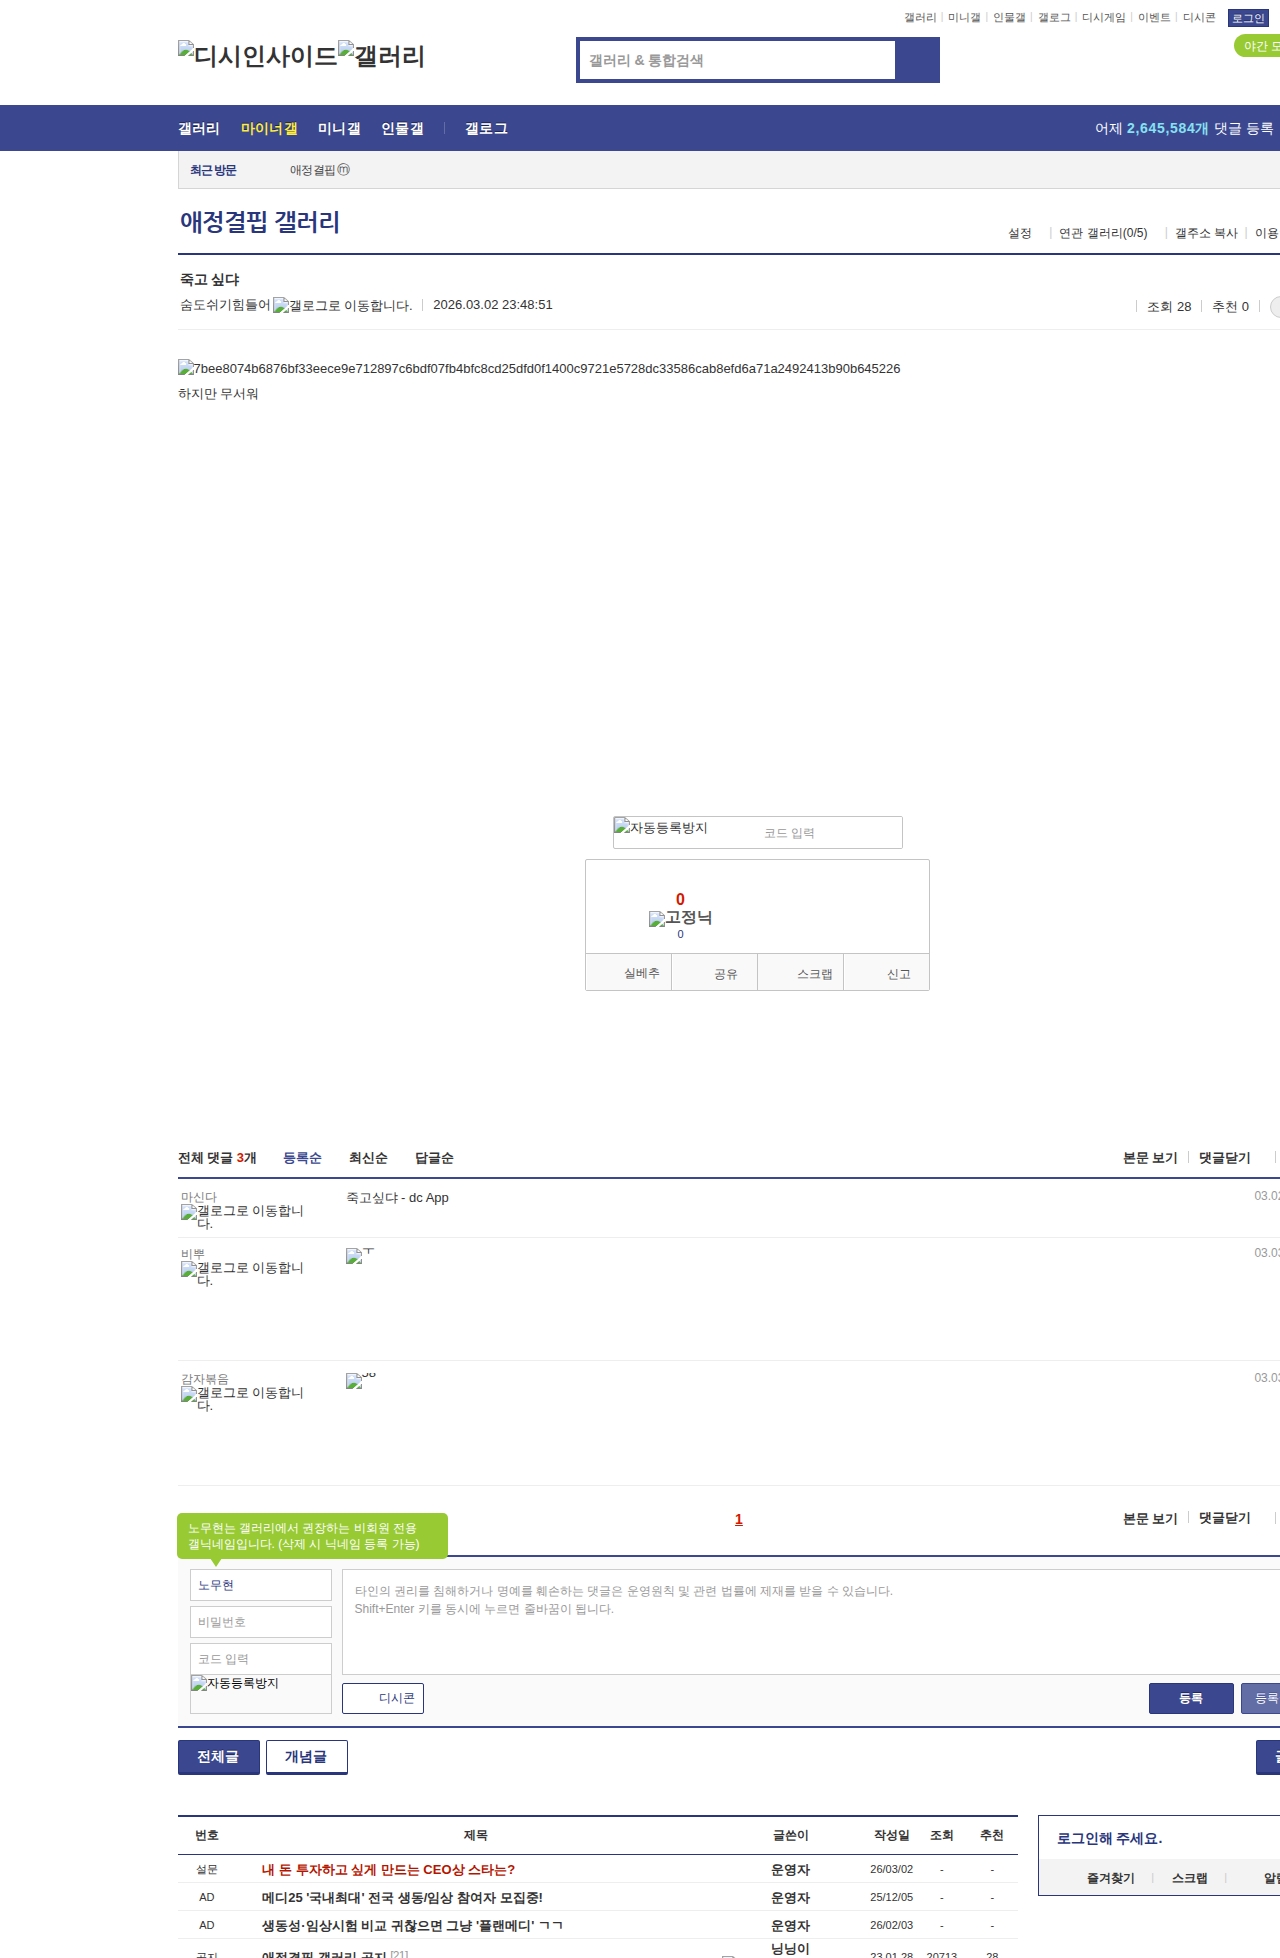Click the image in 비뿌's comment
The image size is (1280, 1958).
point(360,1255)
